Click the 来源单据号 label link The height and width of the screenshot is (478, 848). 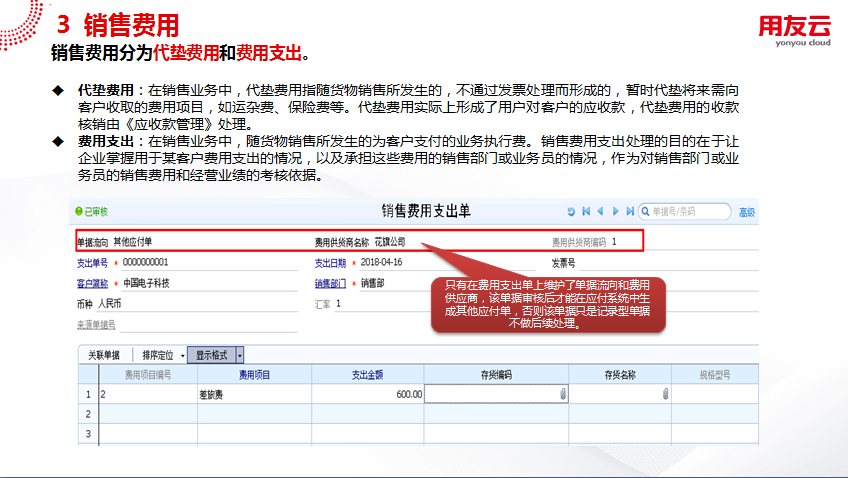tap(96, 324)
